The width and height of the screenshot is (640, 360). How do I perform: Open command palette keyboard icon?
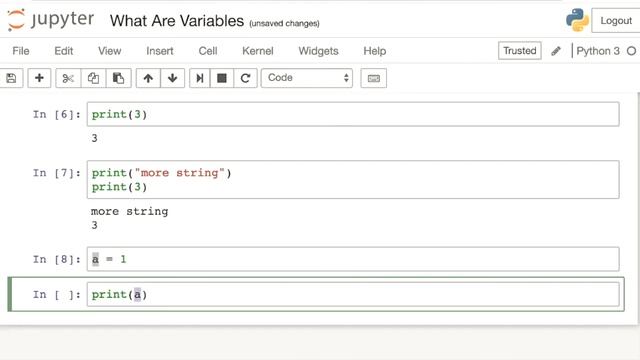click(373, 78)
